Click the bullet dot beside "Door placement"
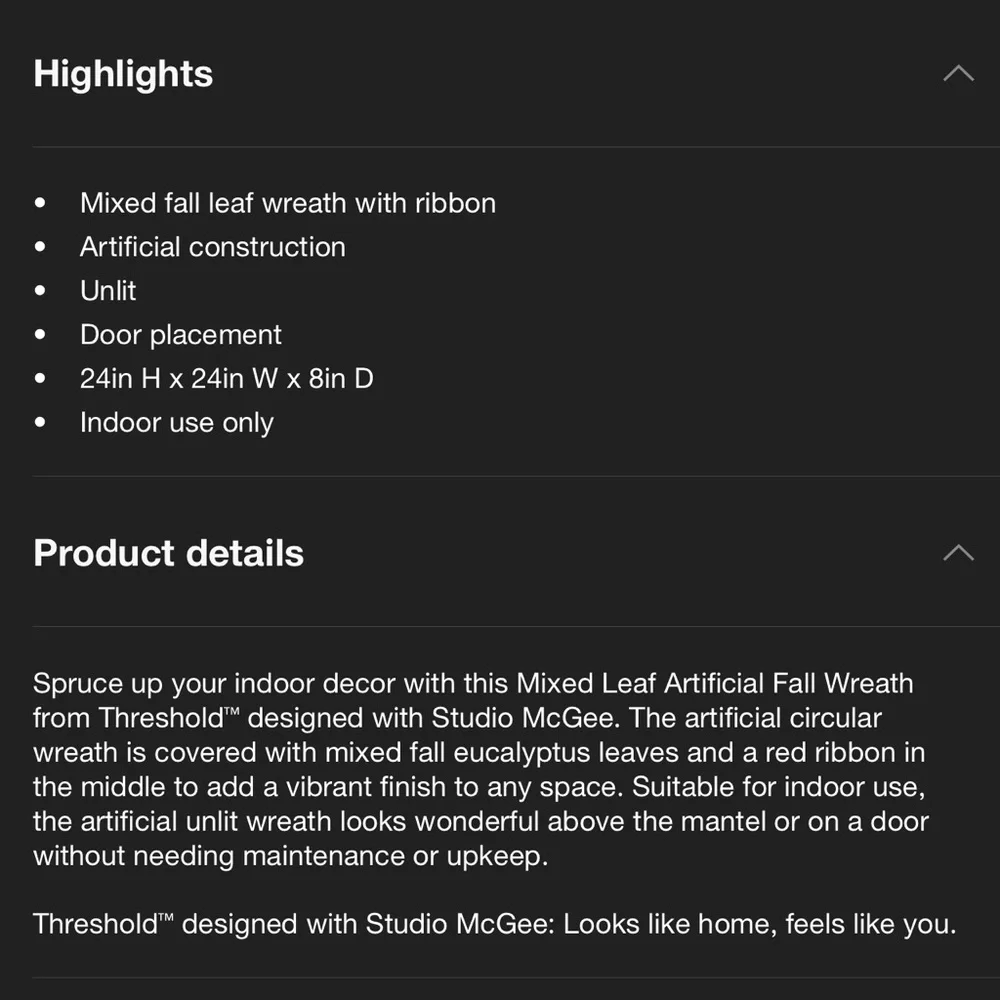 pyautogui.click(x=40, y=334)
